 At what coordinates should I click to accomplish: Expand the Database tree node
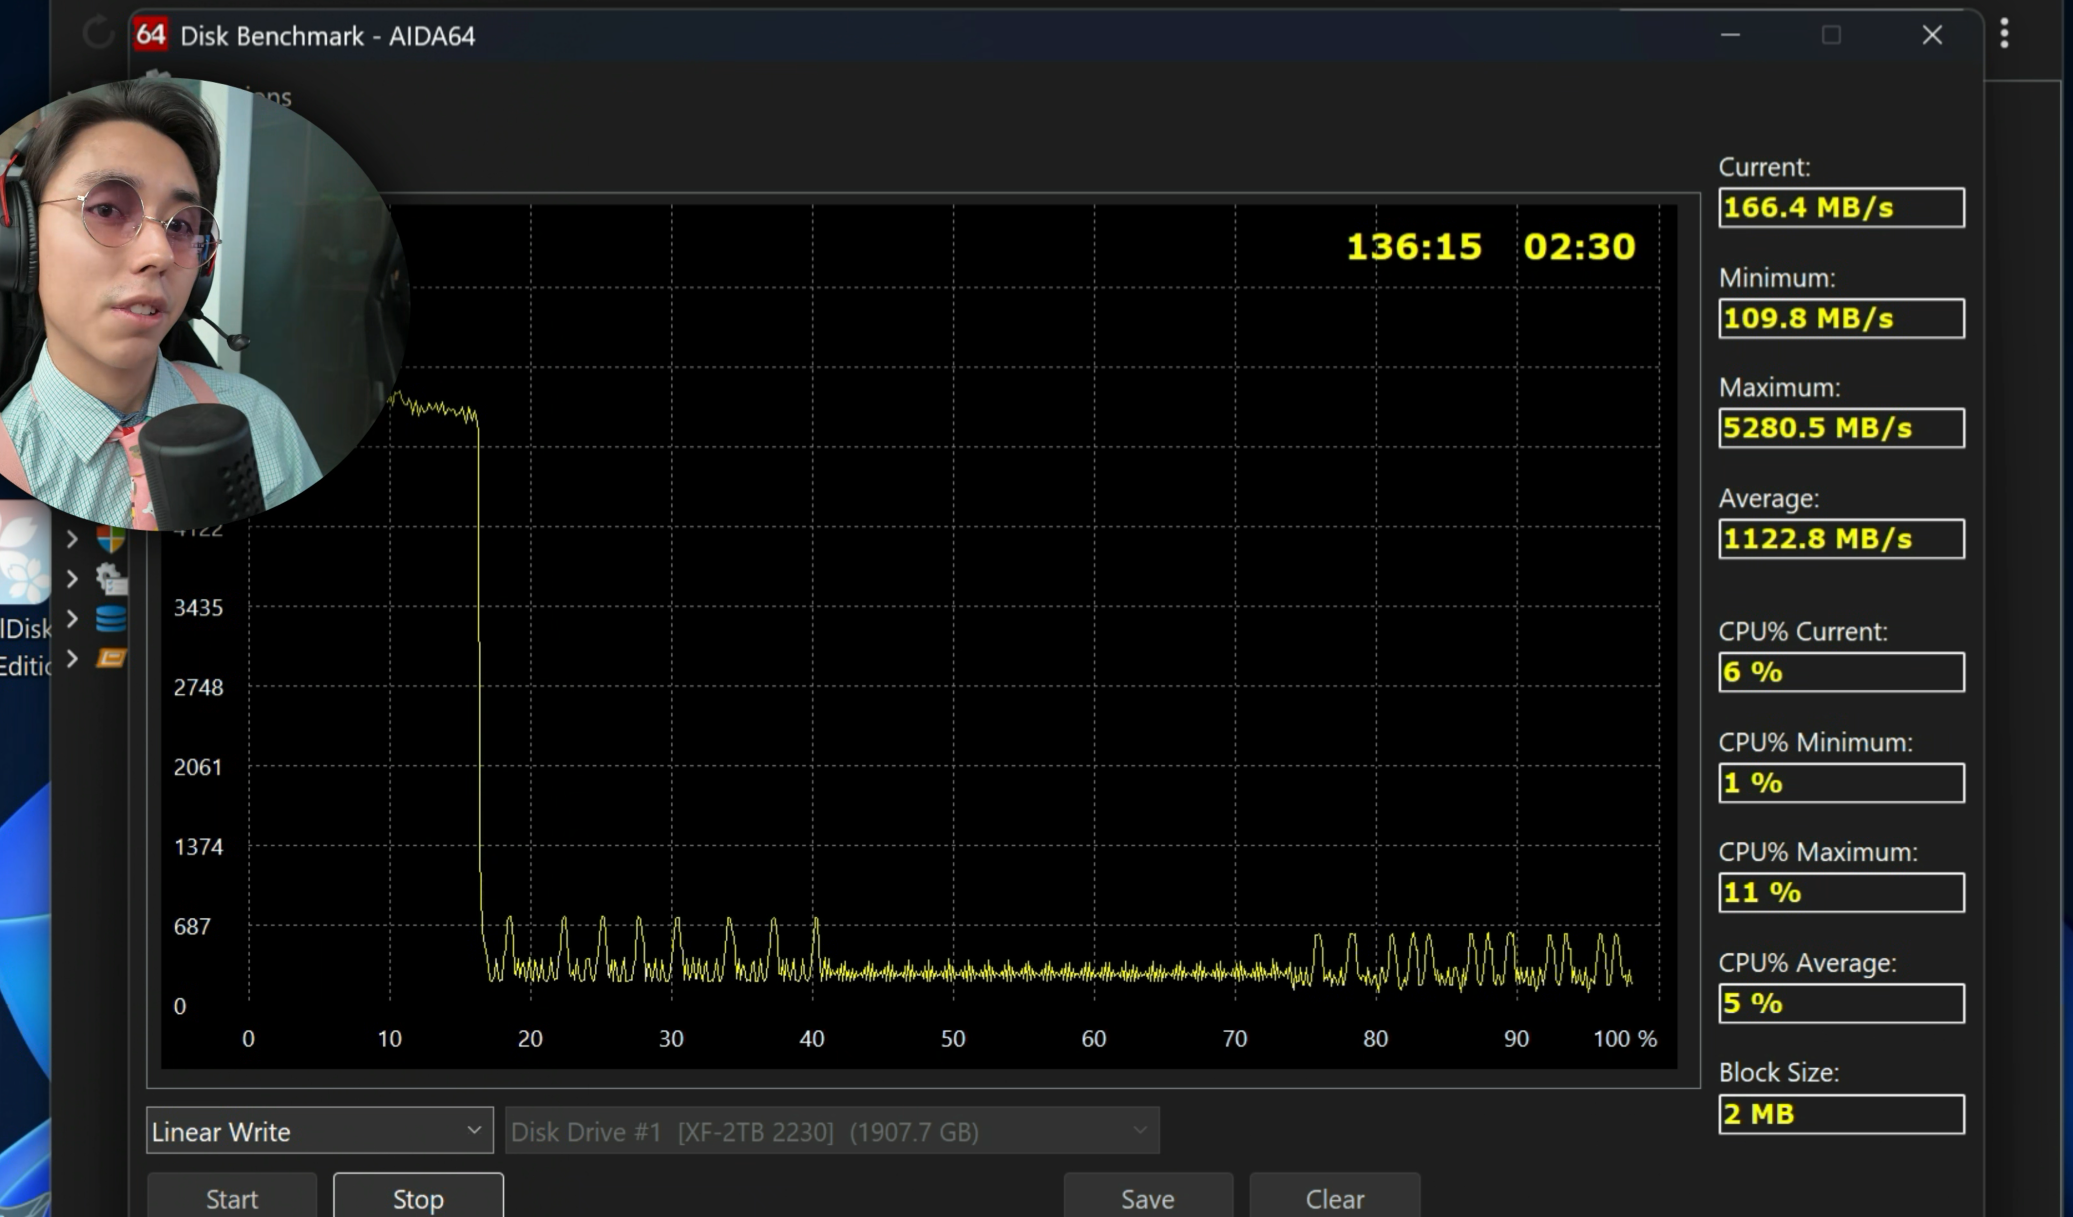click(x=72, y=619)
